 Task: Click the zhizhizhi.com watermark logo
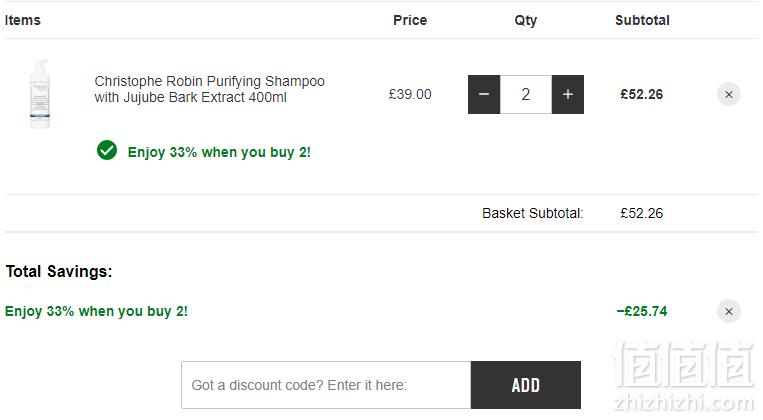[684, 377]
